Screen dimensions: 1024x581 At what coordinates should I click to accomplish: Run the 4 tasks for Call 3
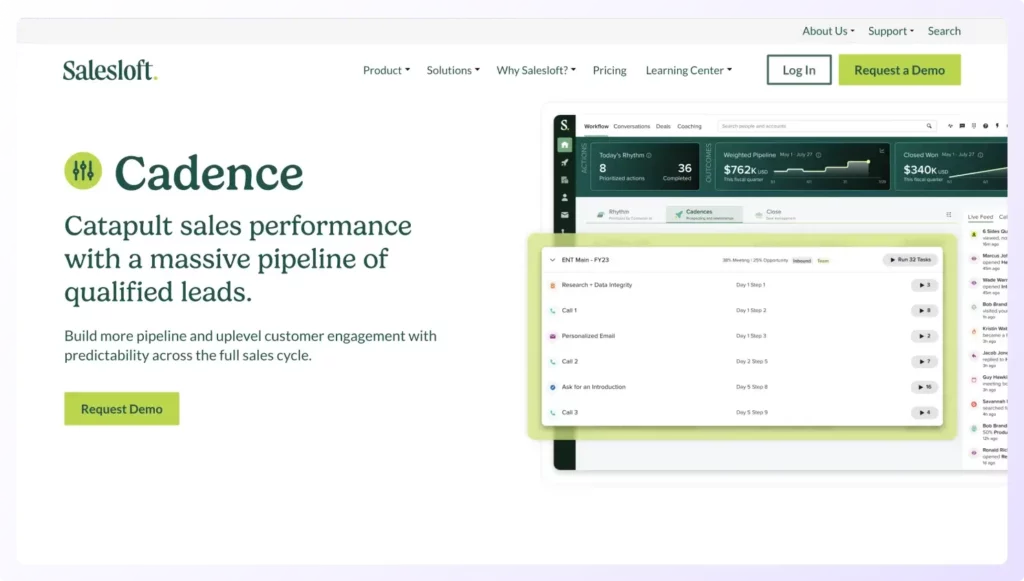click(x=924, y=413)
